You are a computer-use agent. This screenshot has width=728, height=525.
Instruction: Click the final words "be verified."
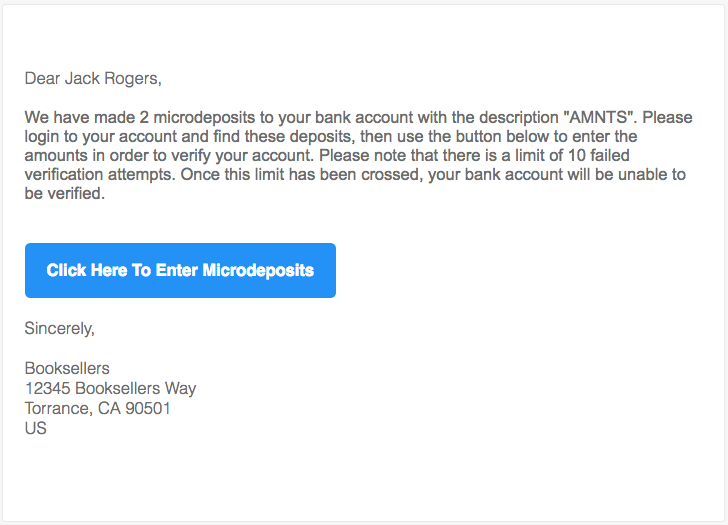pyautogui.click(x=65, y=194)
